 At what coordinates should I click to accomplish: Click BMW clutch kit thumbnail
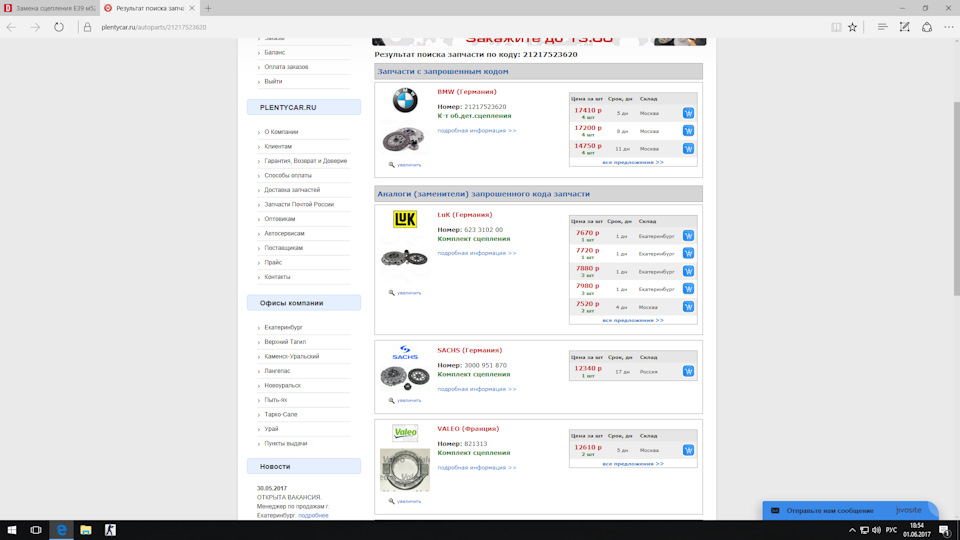click(x=403, y=139)
